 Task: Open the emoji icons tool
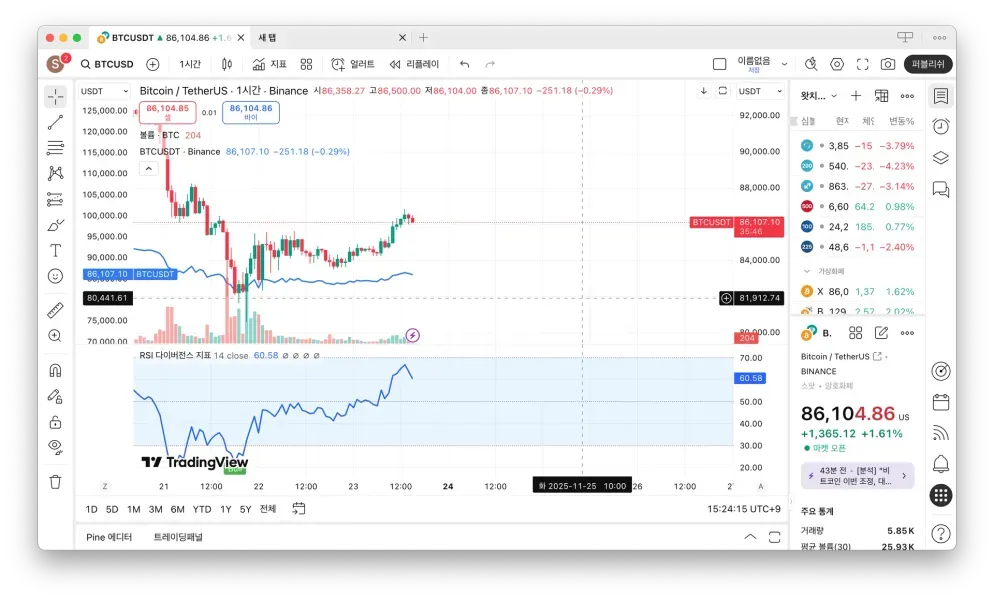tap(56, 276)
